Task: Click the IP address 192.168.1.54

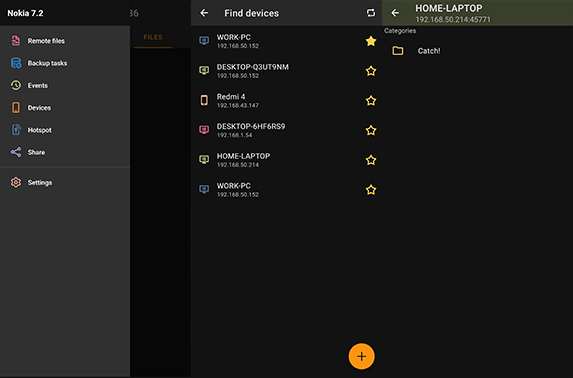Action: (x=234, y=135)
